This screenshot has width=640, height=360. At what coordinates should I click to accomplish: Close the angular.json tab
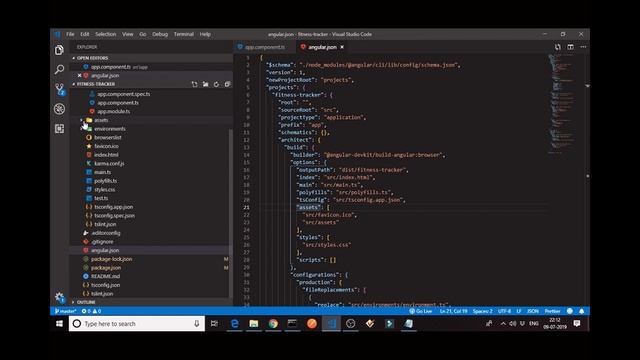click(x=342, y=47)
